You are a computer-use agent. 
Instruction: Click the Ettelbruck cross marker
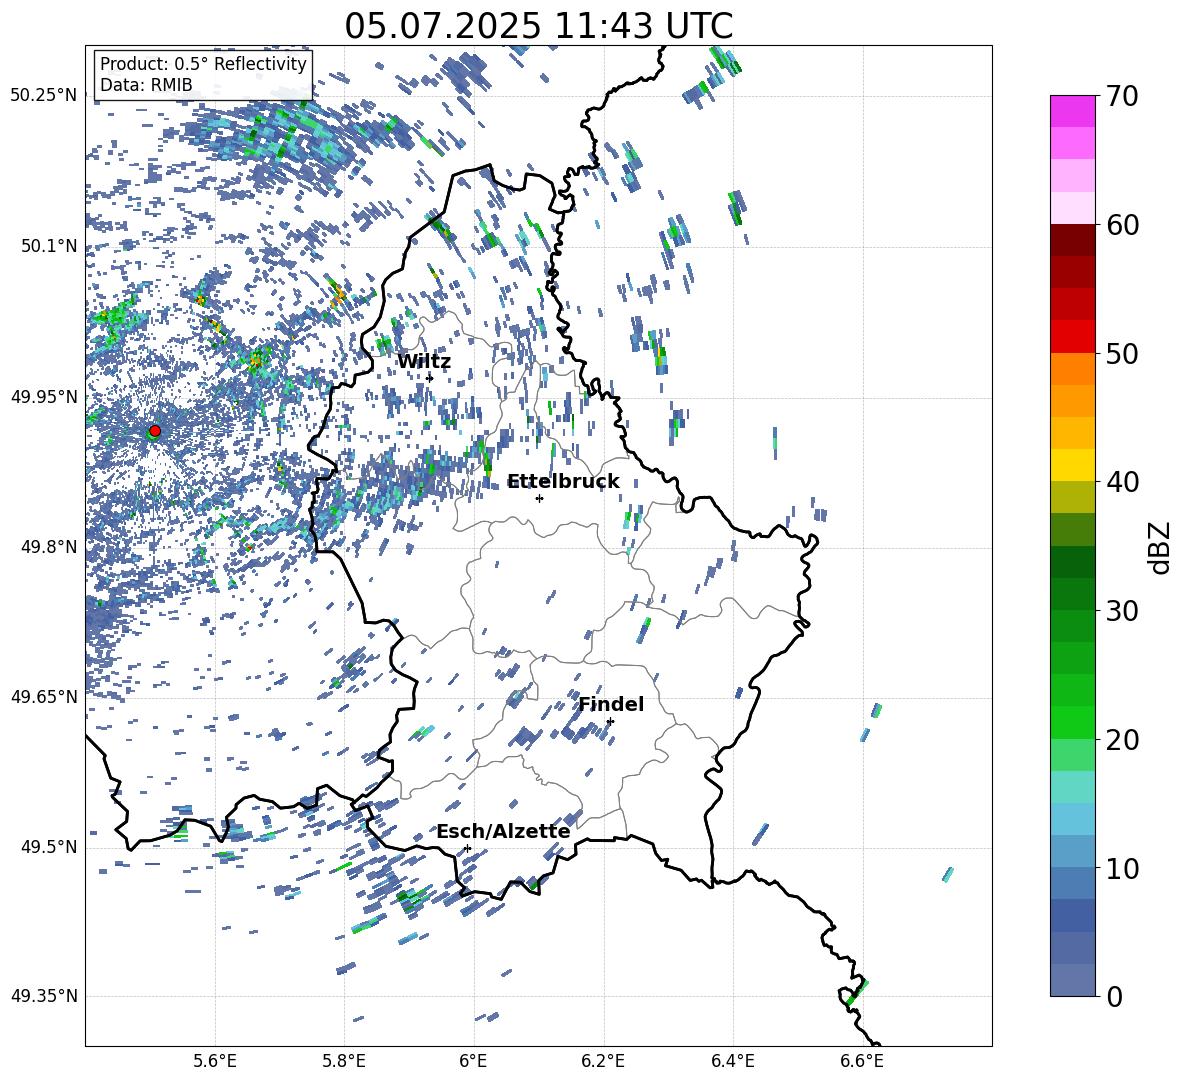(539, 498)
